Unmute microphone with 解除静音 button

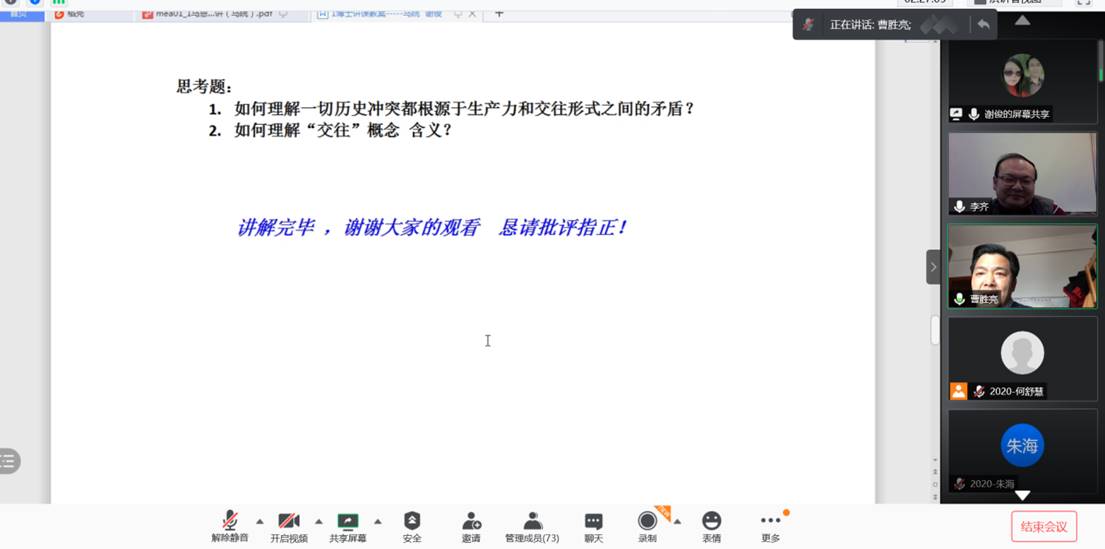pyautogui.click(x=229, y=525)
